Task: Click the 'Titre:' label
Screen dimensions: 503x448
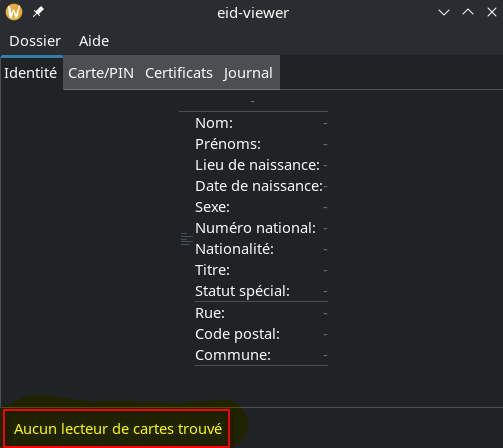Action: point(212,270)
